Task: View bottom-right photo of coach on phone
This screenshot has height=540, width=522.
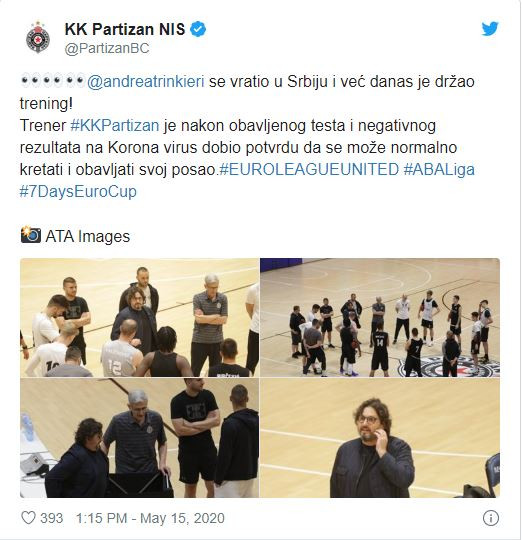Action: pos(380,438)
